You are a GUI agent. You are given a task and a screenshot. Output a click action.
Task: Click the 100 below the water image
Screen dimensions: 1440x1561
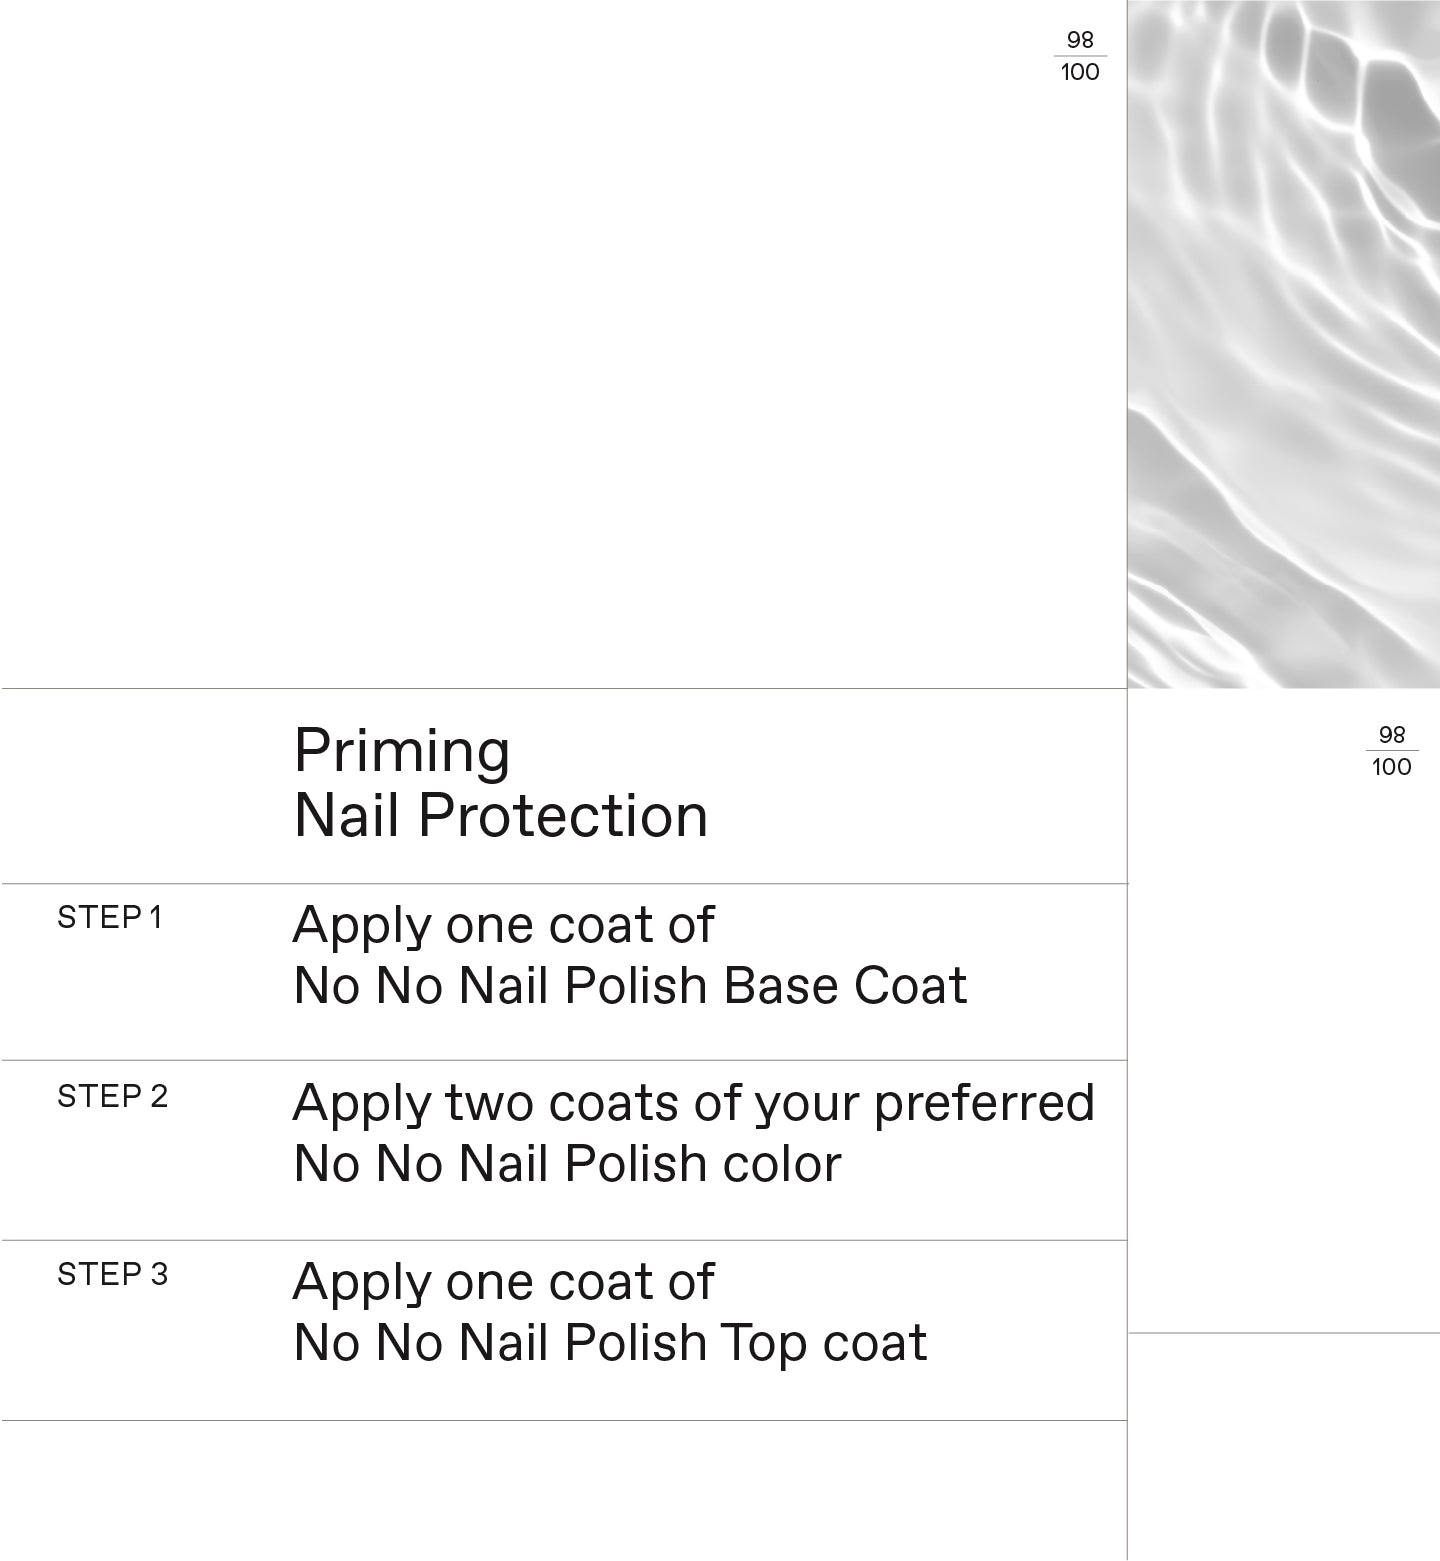[1392, 767]
